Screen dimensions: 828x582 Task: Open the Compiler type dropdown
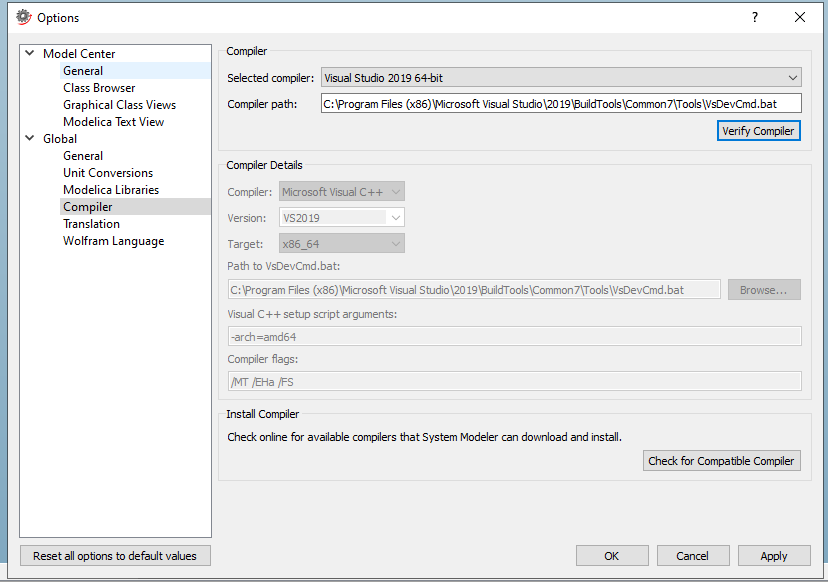[342, 192]
